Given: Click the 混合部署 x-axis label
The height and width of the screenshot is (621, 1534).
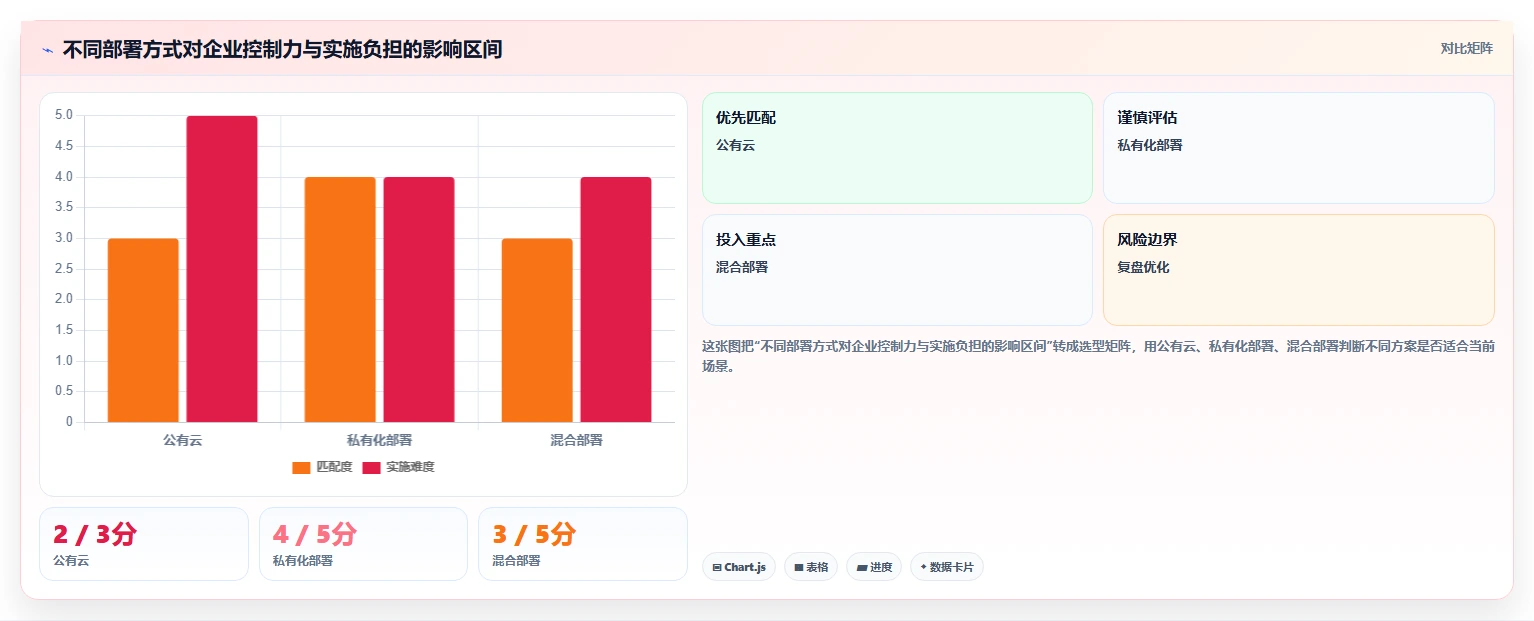Looking at the screenshot, I should [576, 440].
